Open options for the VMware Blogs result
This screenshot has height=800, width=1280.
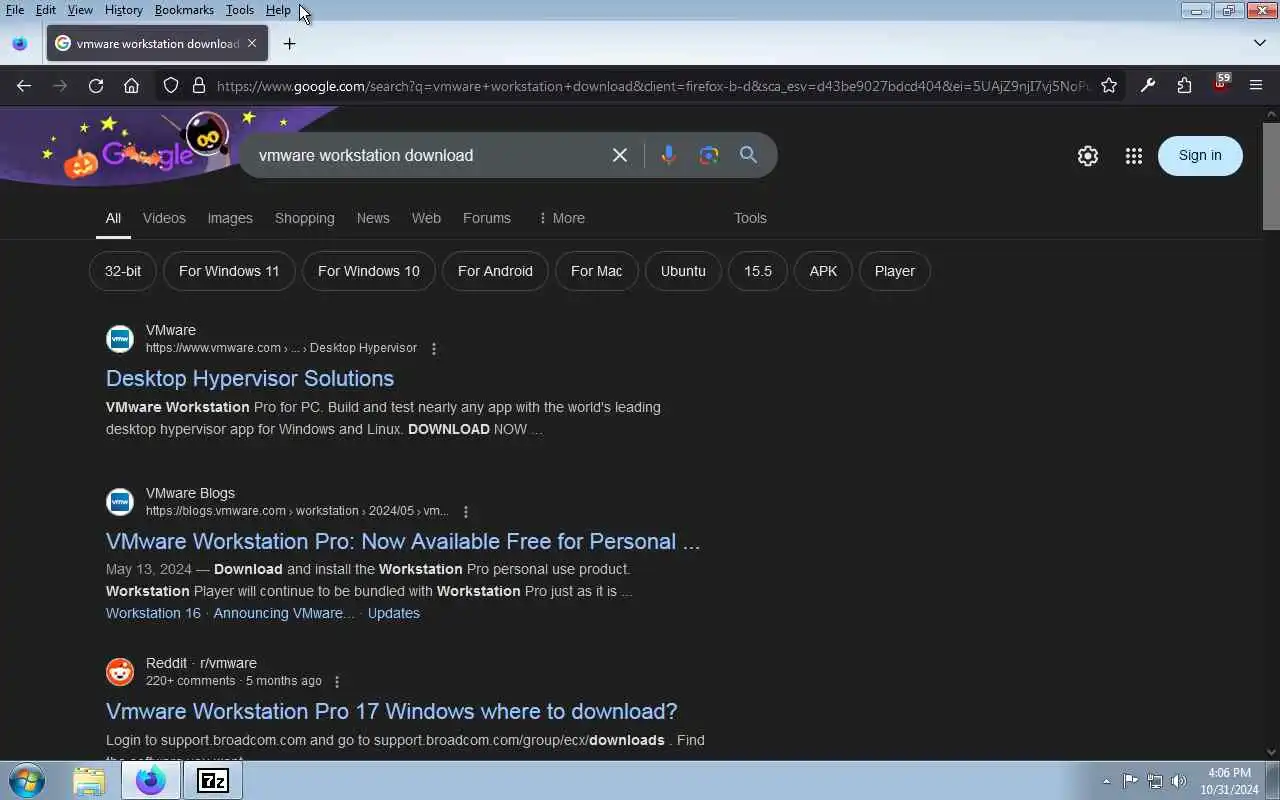click(466, 512)
